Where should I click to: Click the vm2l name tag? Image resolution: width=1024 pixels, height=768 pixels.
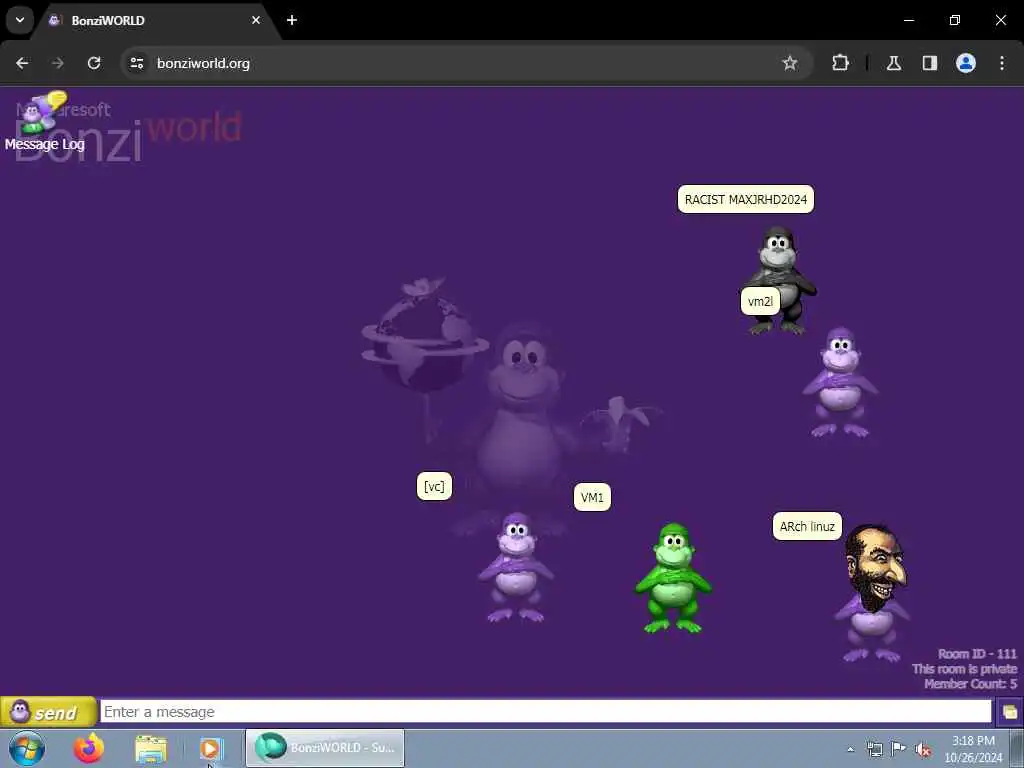(760, 301)
